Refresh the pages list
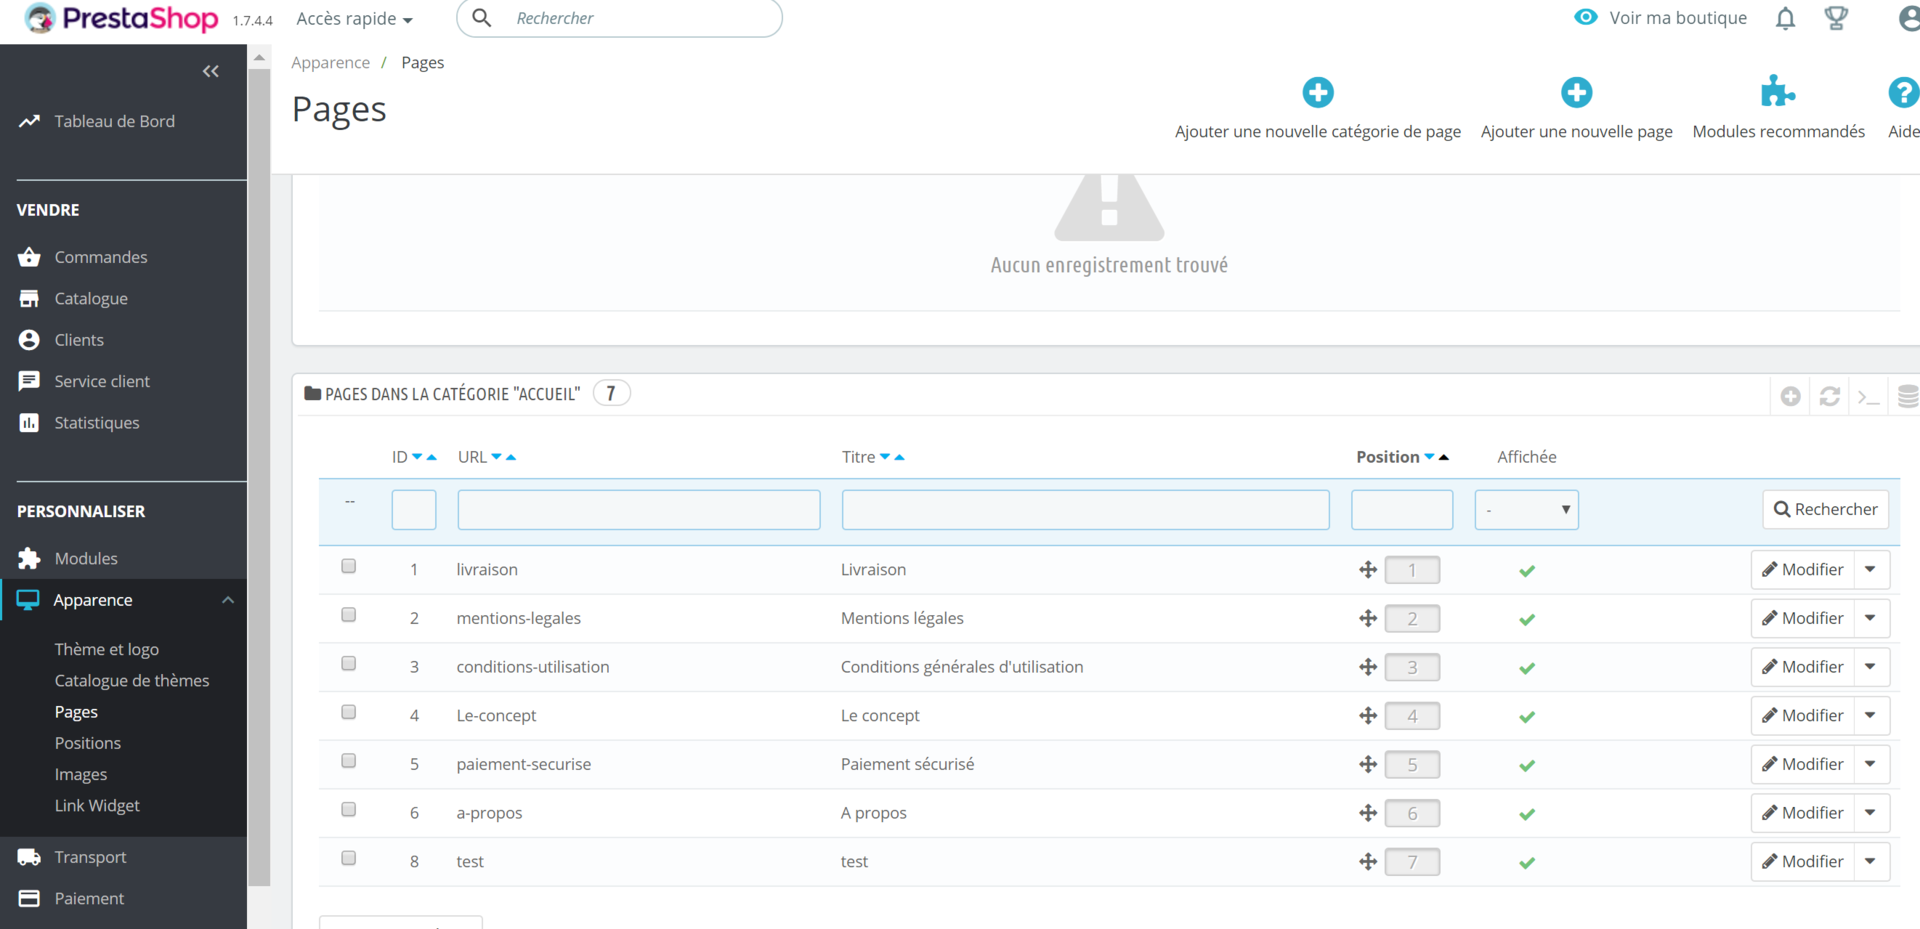This screenshot has width=1920, height=929. coord(1830,396)
